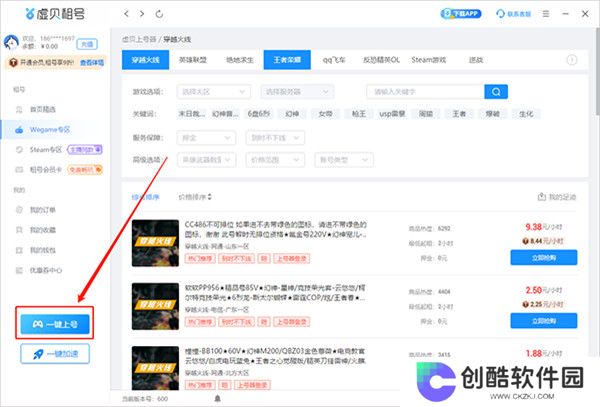Open the 账号类型 account type dropdown

pos(344,160)
